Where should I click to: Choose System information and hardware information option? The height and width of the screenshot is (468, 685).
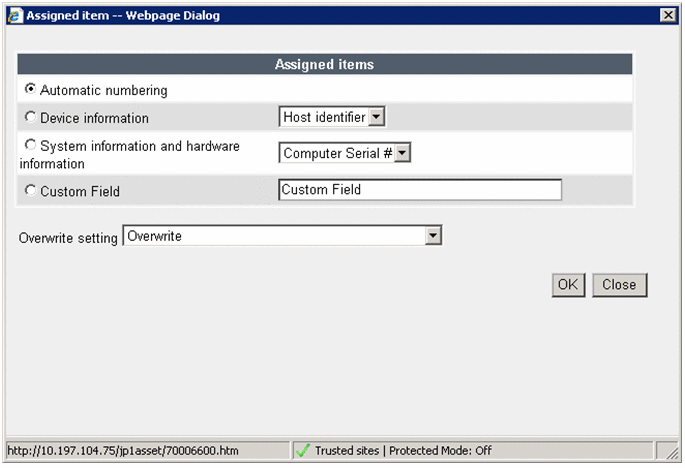[x=30, y=145]
